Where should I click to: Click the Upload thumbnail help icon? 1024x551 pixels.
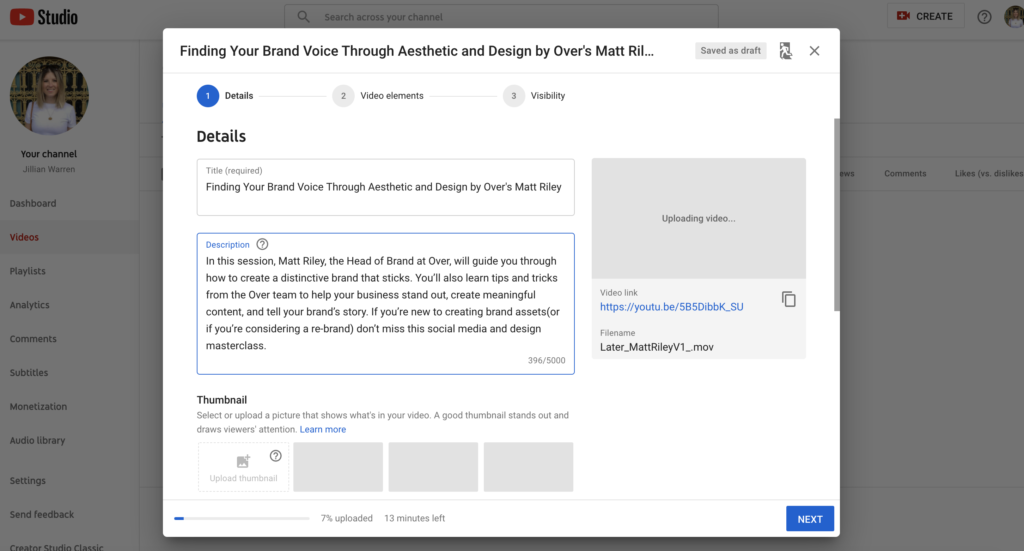(x=276, y=456)
